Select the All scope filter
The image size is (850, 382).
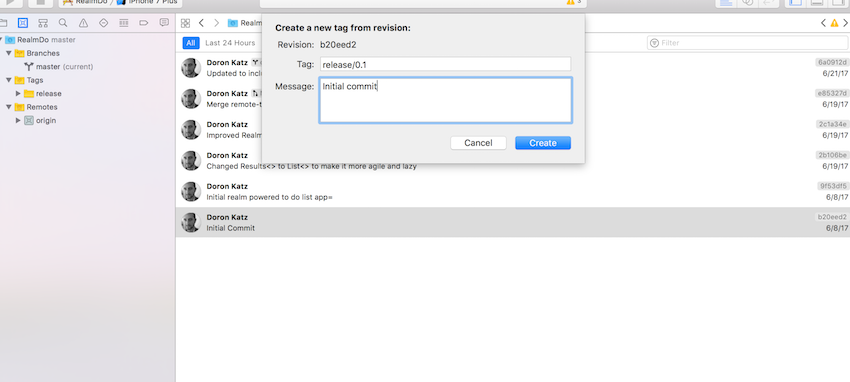coord(191,43)
